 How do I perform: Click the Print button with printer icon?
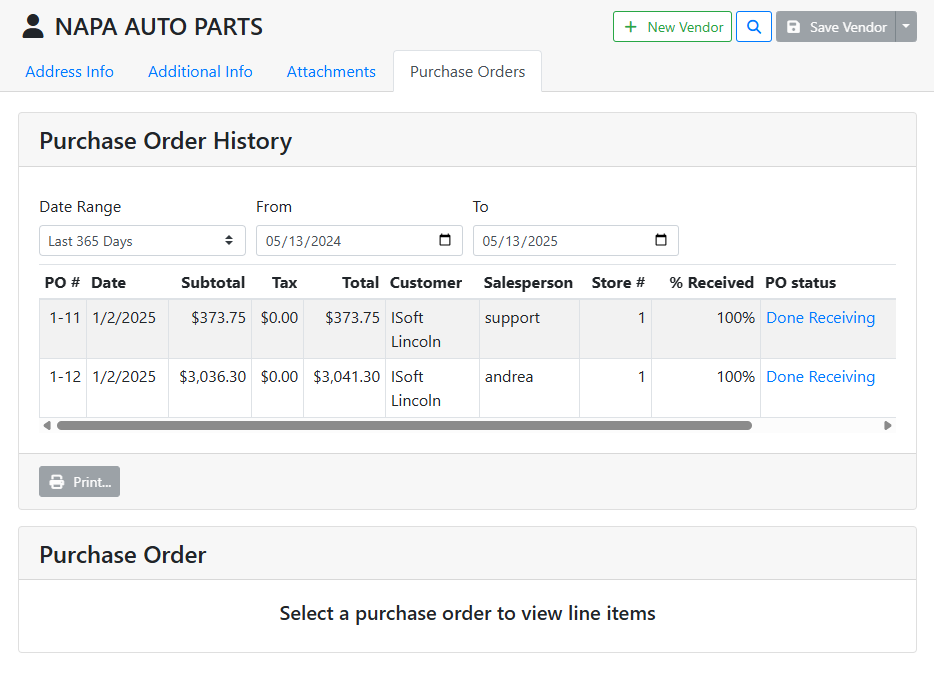click(x=80, y=482)
